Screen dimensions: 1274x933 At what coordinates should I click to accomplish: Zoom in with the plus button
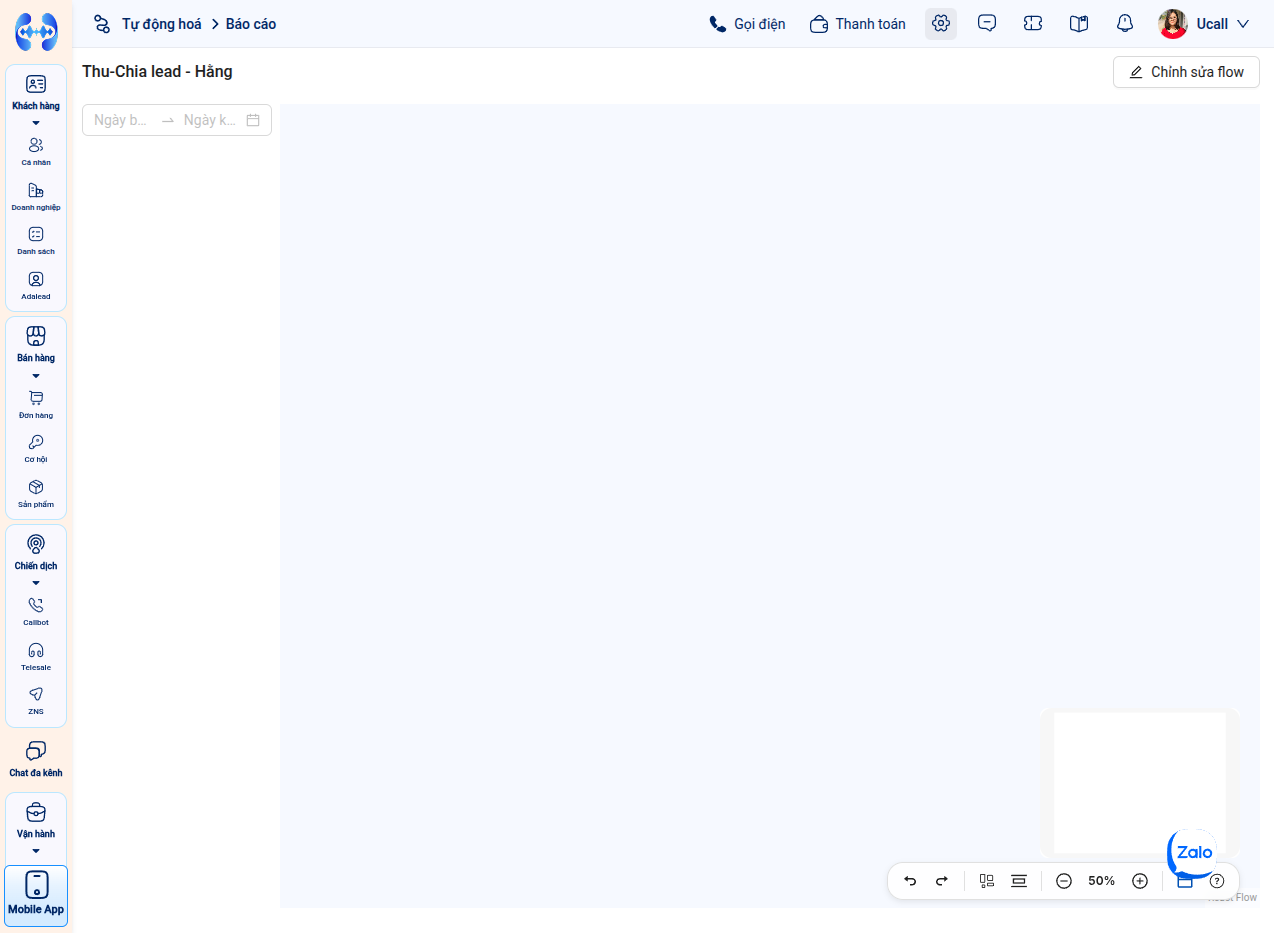(1140, 881)
